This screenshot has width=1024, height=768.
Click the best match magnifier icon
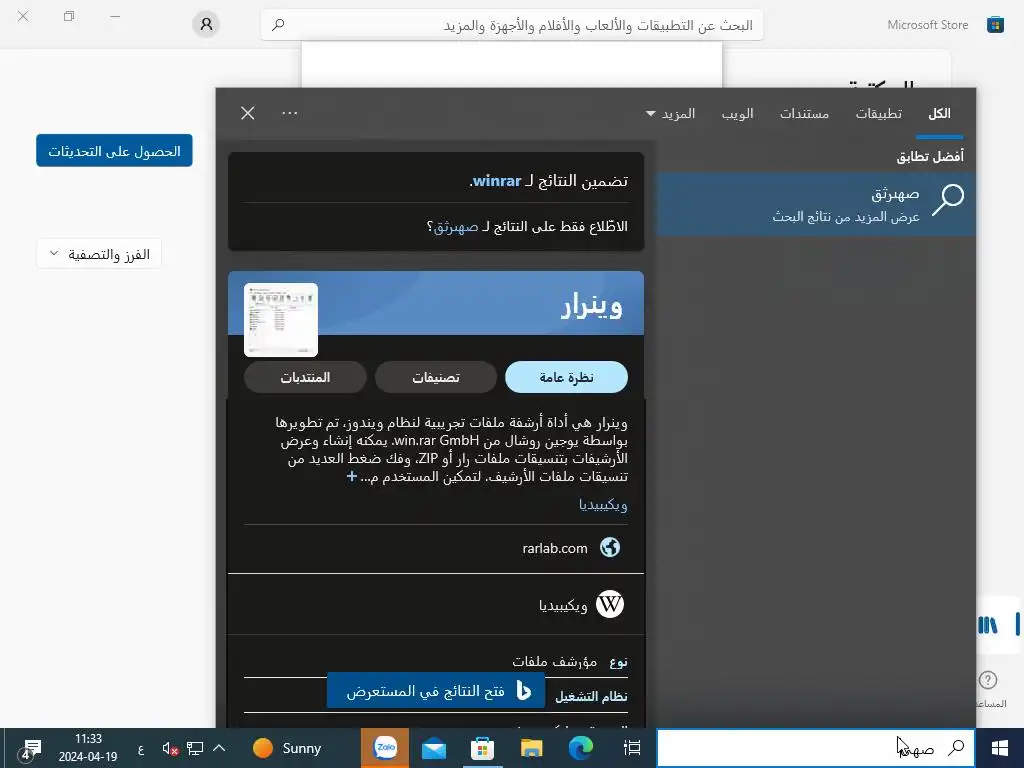click(948, 199)
